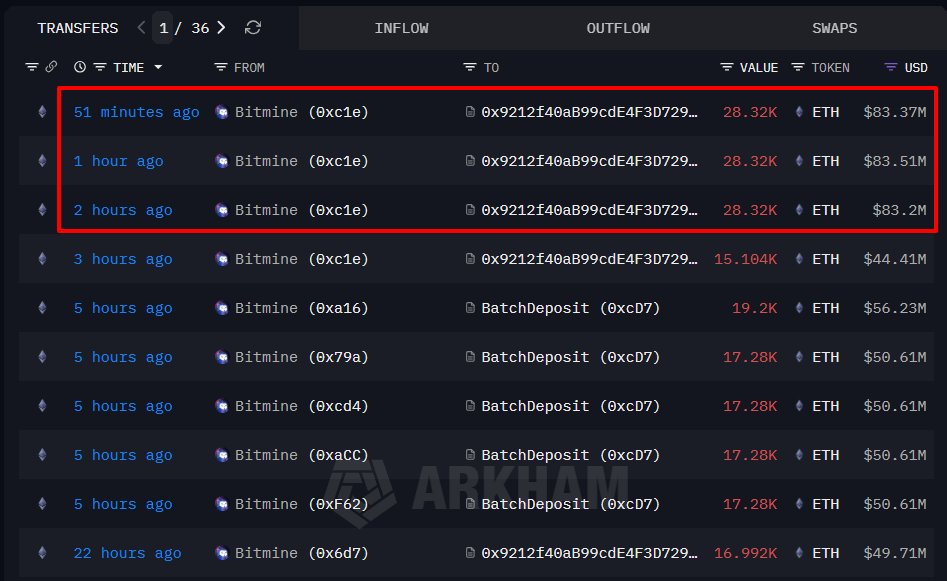Open the TO column filter
947x581 pixels.
tap(470, 67)
